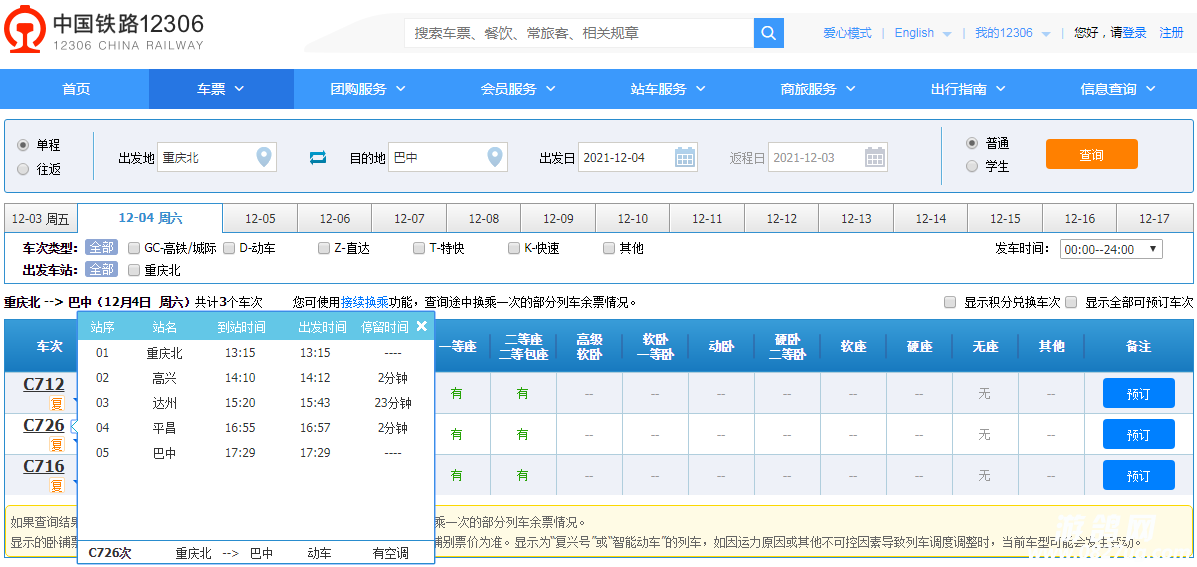
Task: Enable show all bookable trains checkbox
Action: pos(1071,302)
